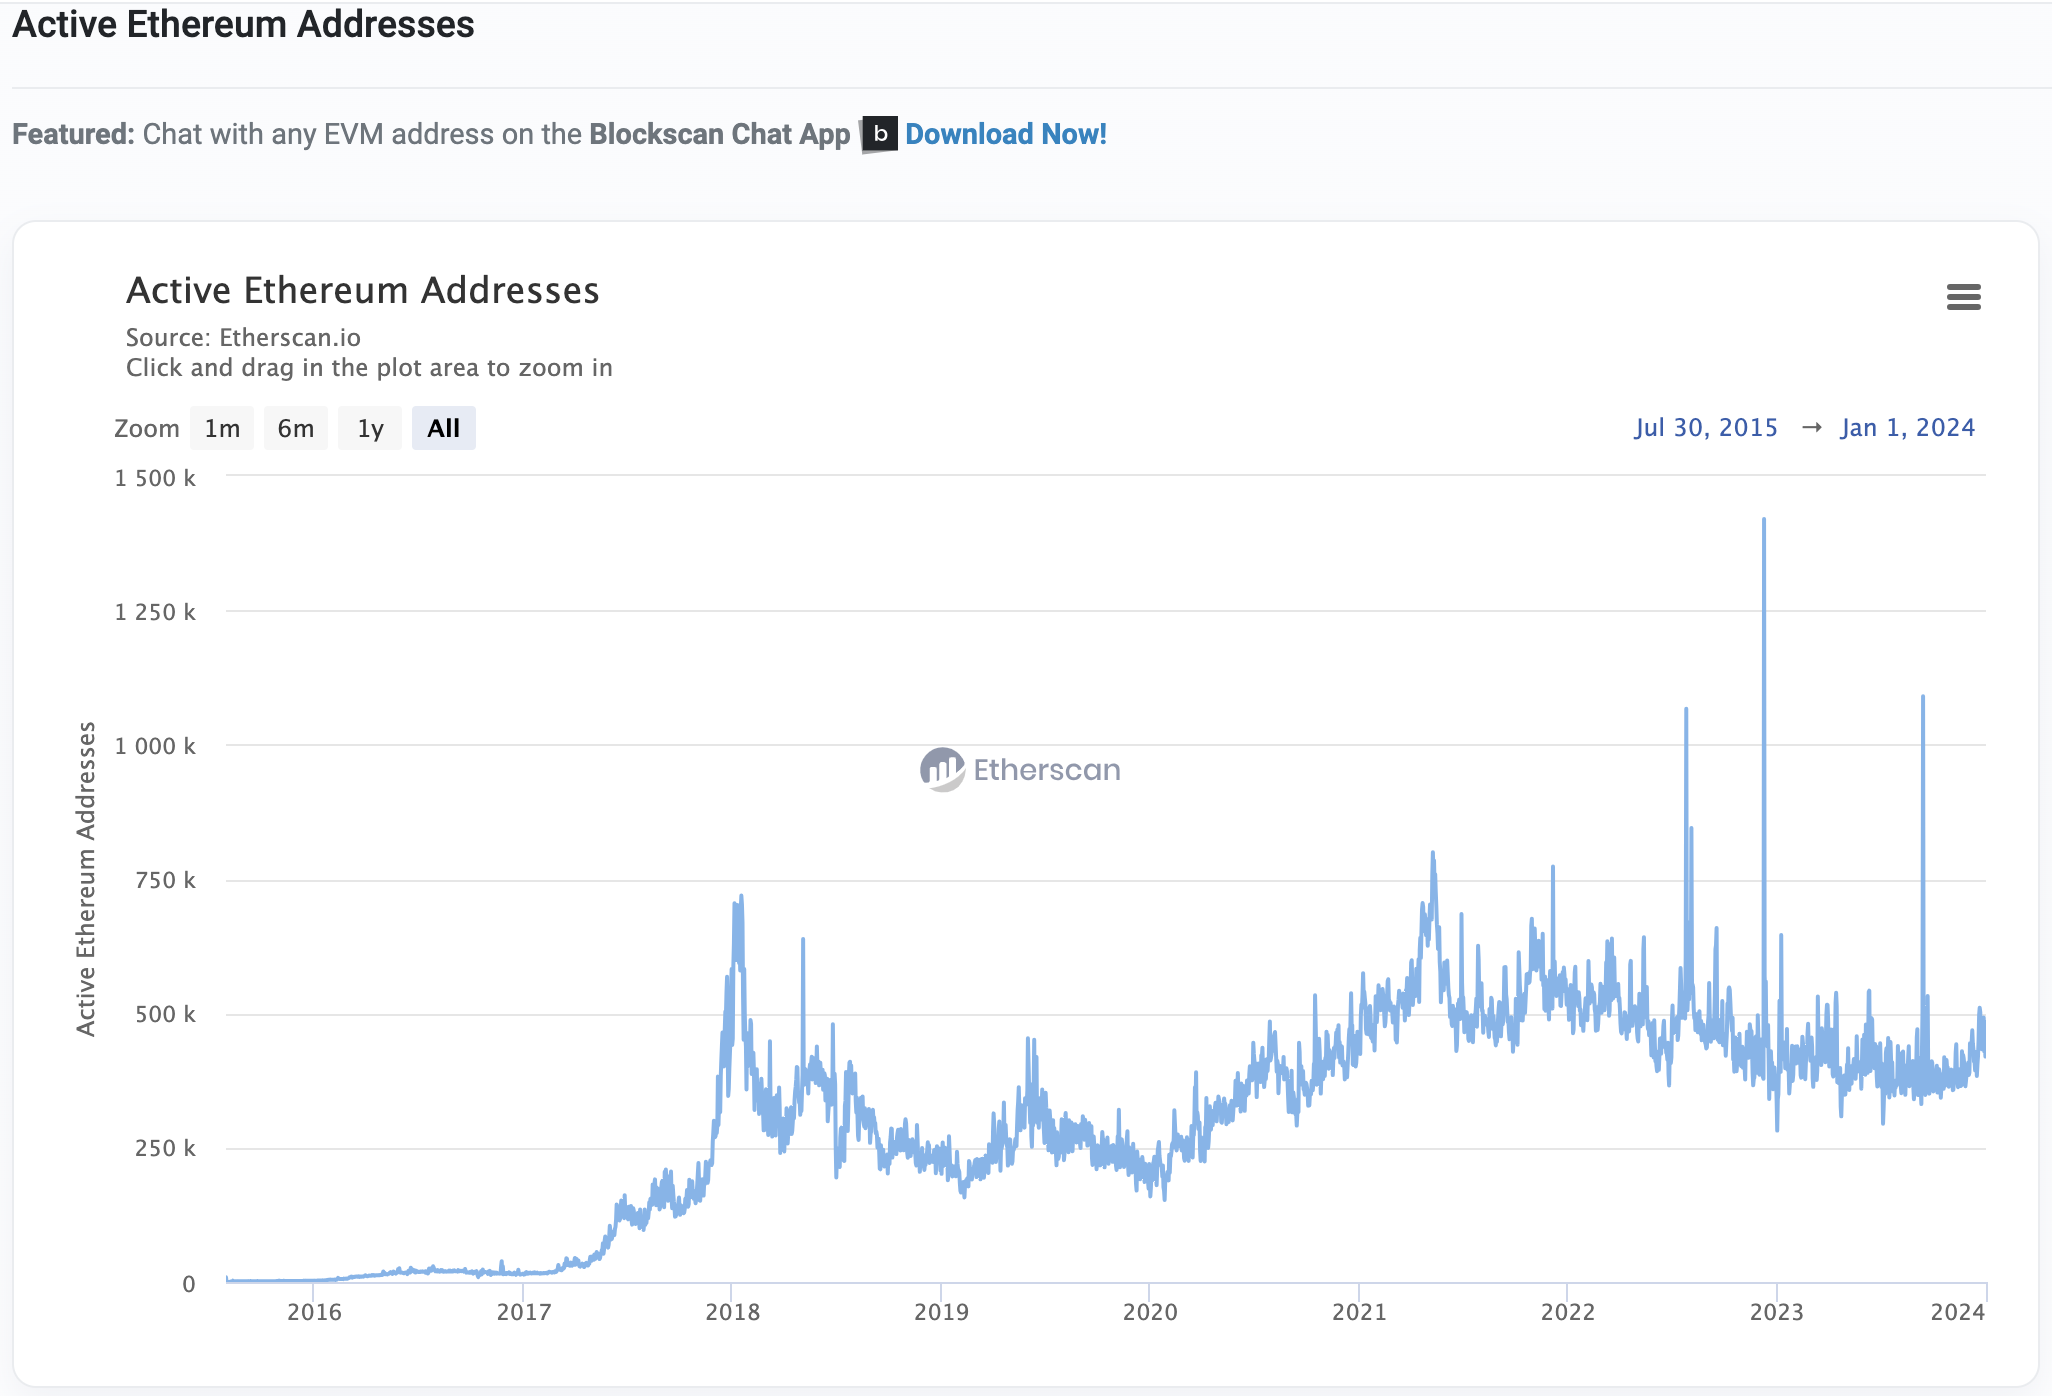Click the Blockscan Chat App text
Image resolution: width=2052 pixels, height=1396 pixels.
(719, 134)
